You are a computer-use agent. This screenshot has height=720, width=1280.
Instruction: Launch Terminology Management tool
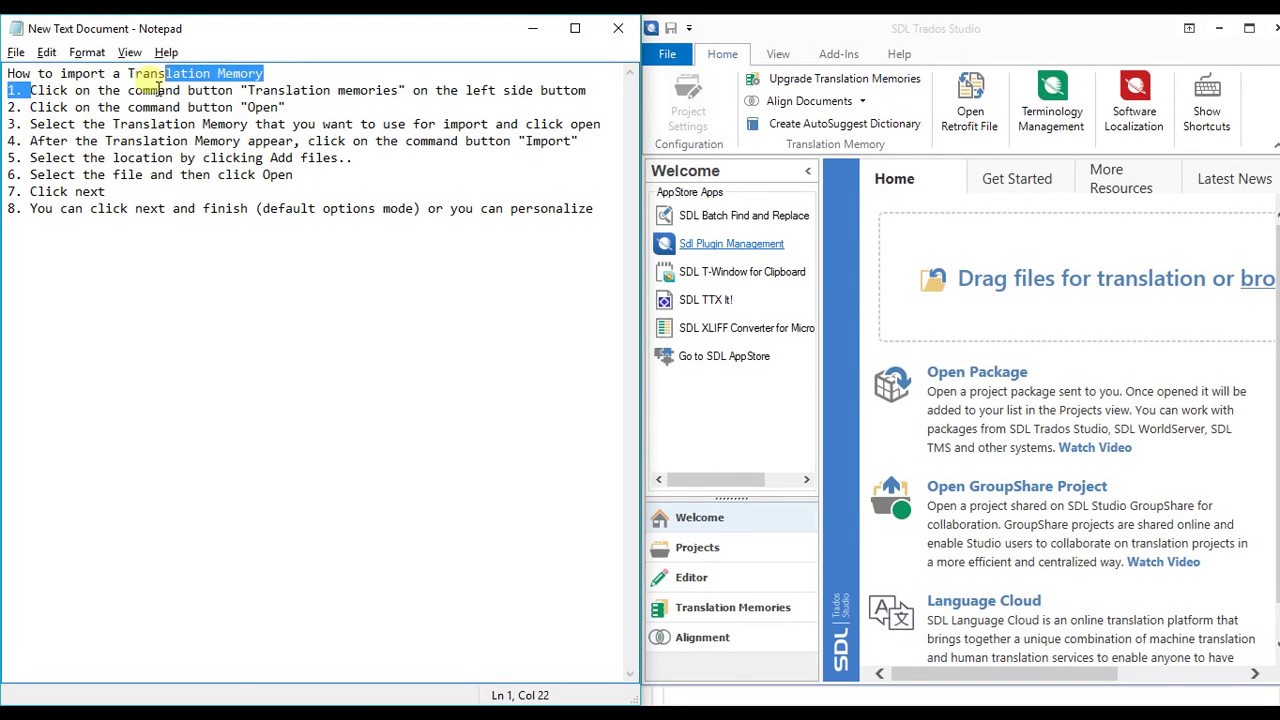[1051, 102]
